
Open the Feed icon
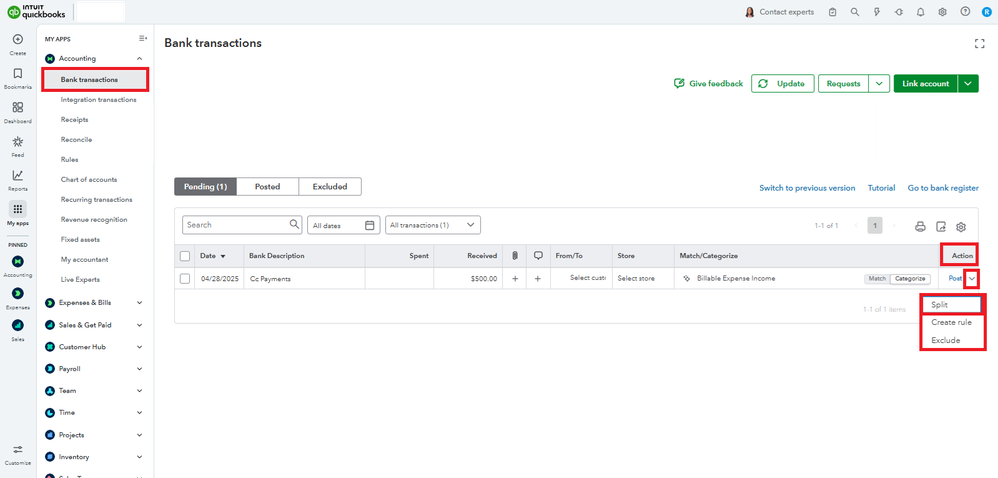(x=18, y=141)
